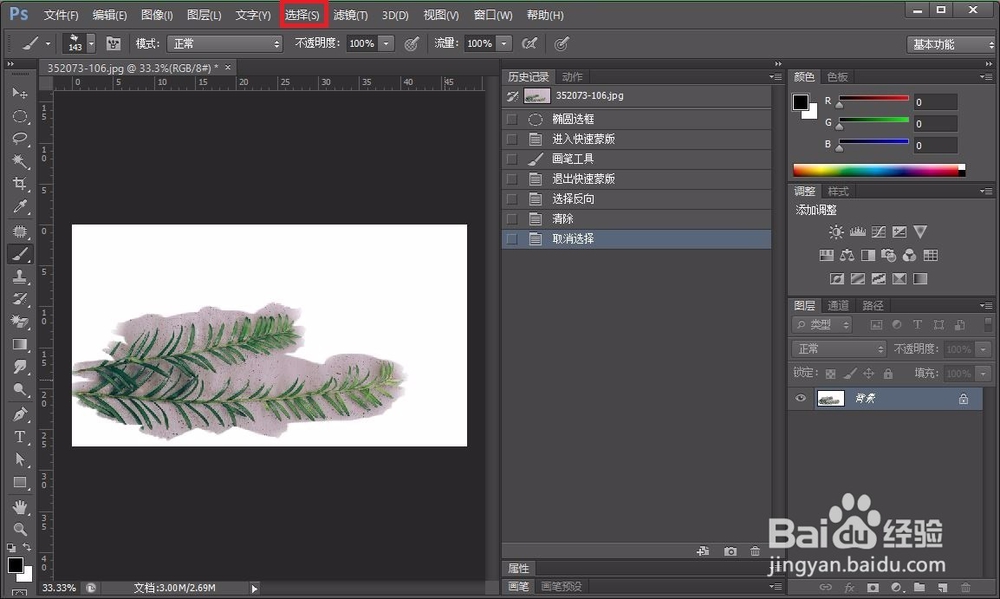Add Levels adjustment icon
The image size is (1000, 599).
click(x=857, y=232)
